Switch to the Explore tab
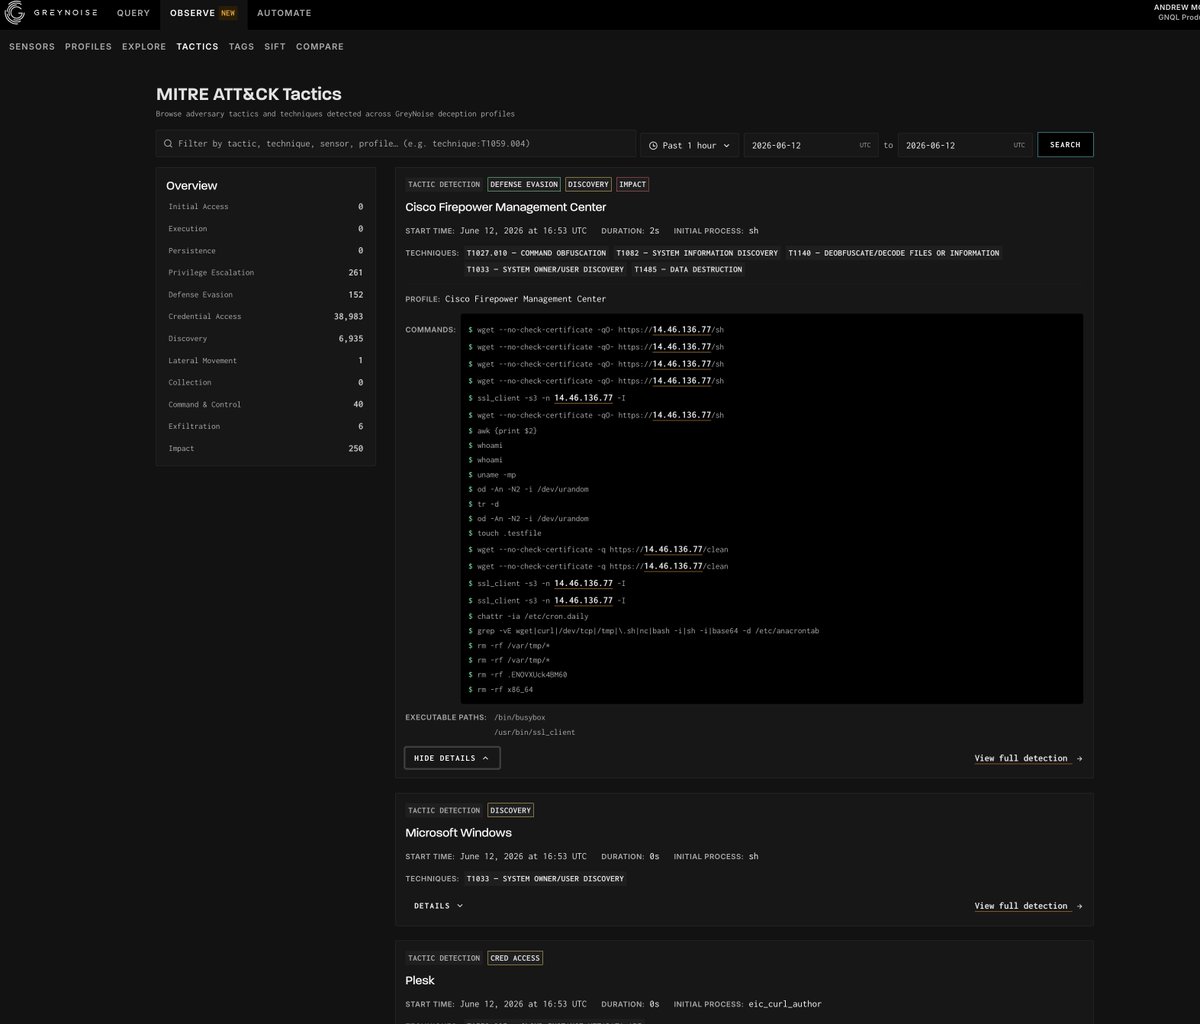 [144, 46]
